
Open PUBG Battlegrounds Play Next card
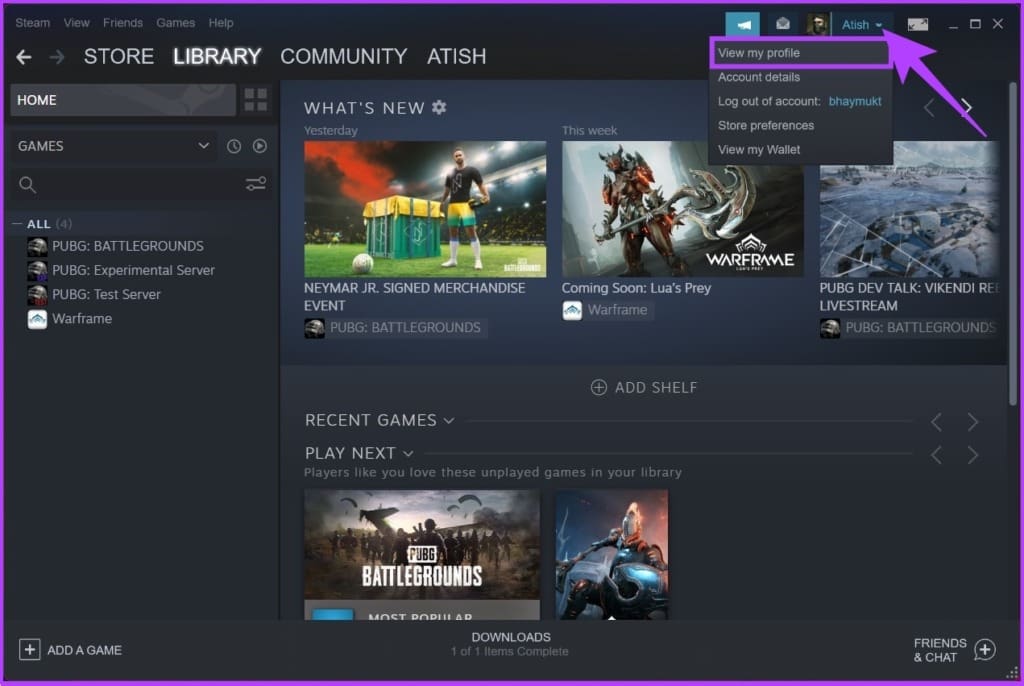[x=422, y=555]
